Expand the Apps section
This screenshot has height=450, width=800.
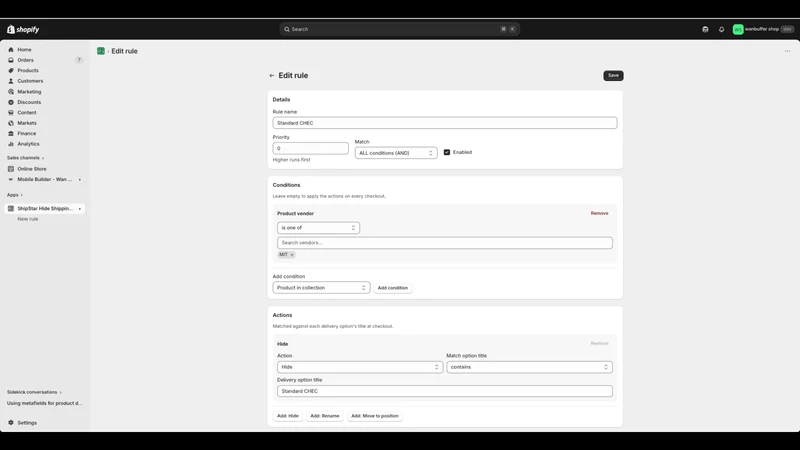tap(15, 195)
